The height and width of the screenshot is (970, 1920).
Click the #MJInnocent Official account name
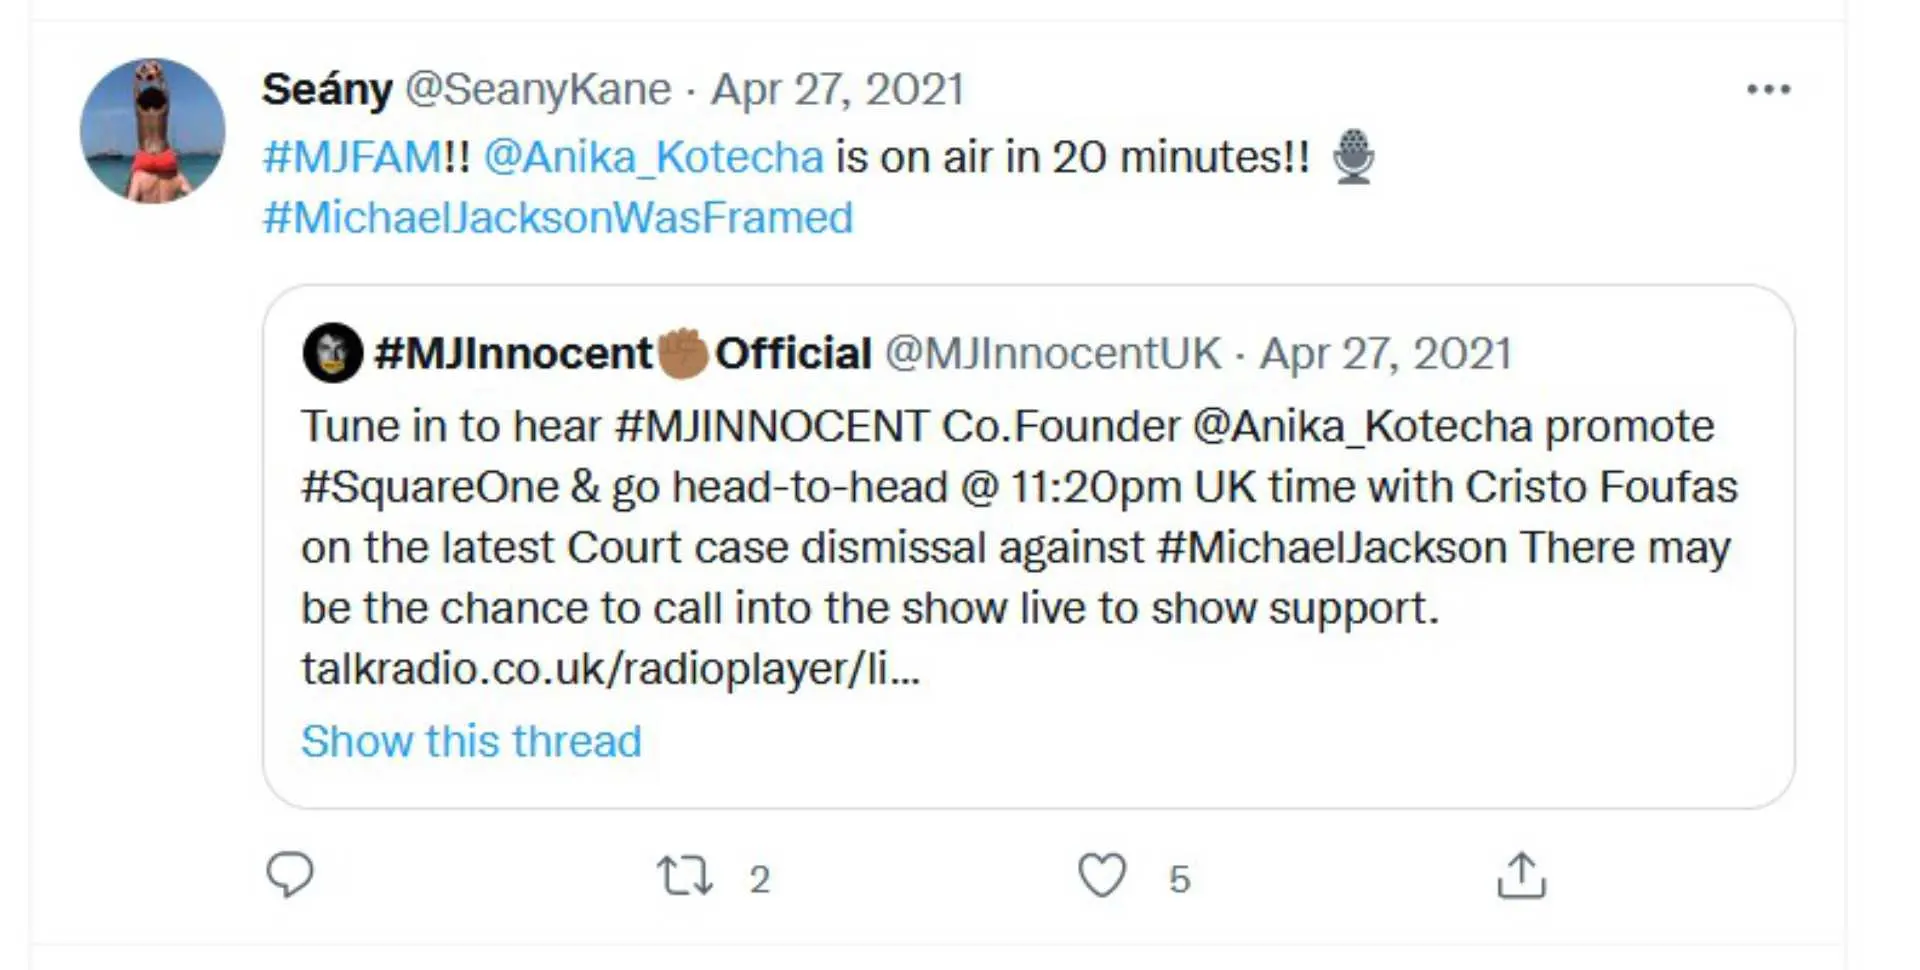point(622,354)
